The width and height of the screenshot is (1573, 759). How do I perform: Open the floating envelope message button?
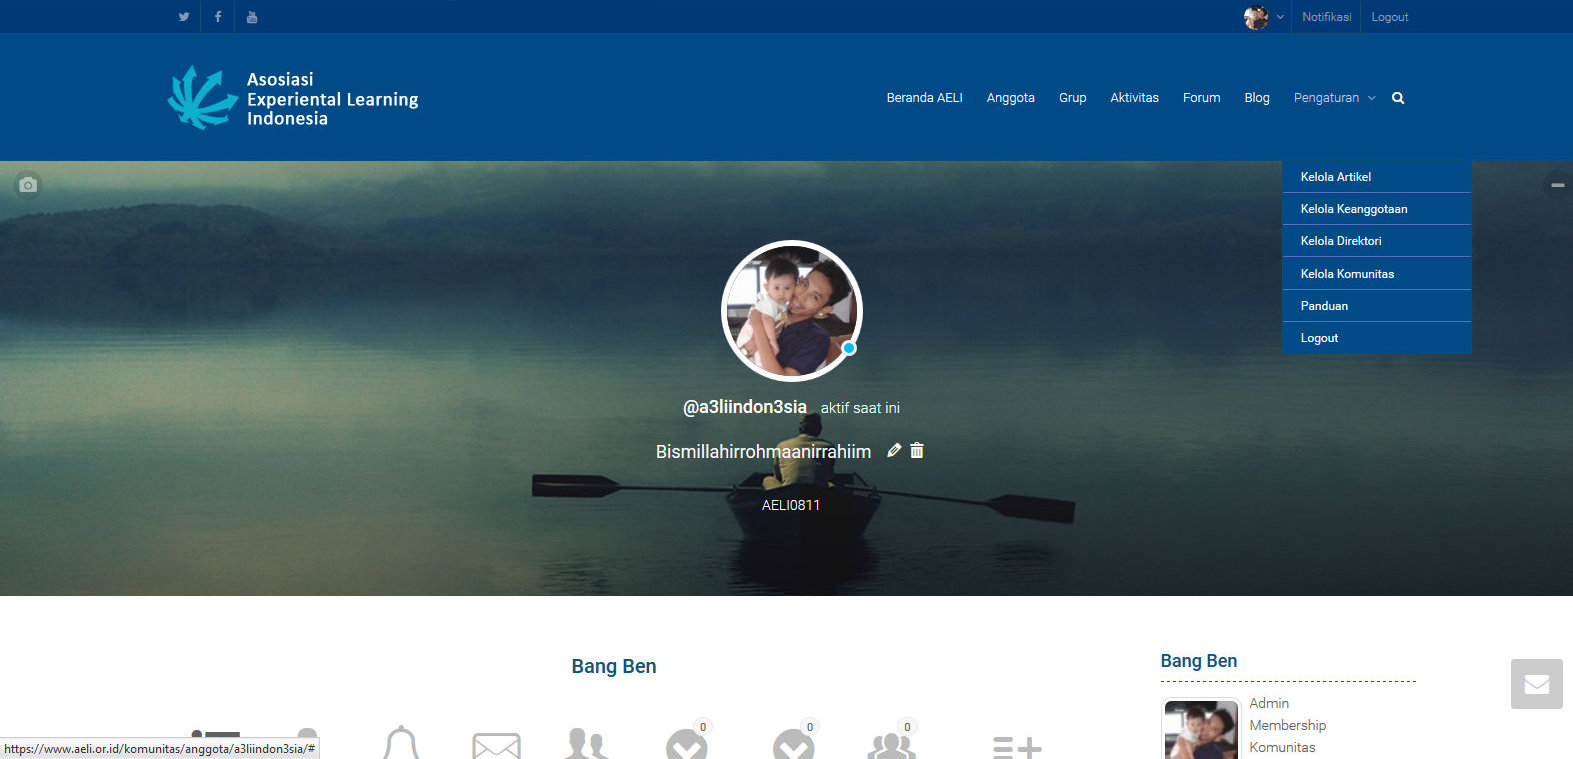pos(1537,684)
